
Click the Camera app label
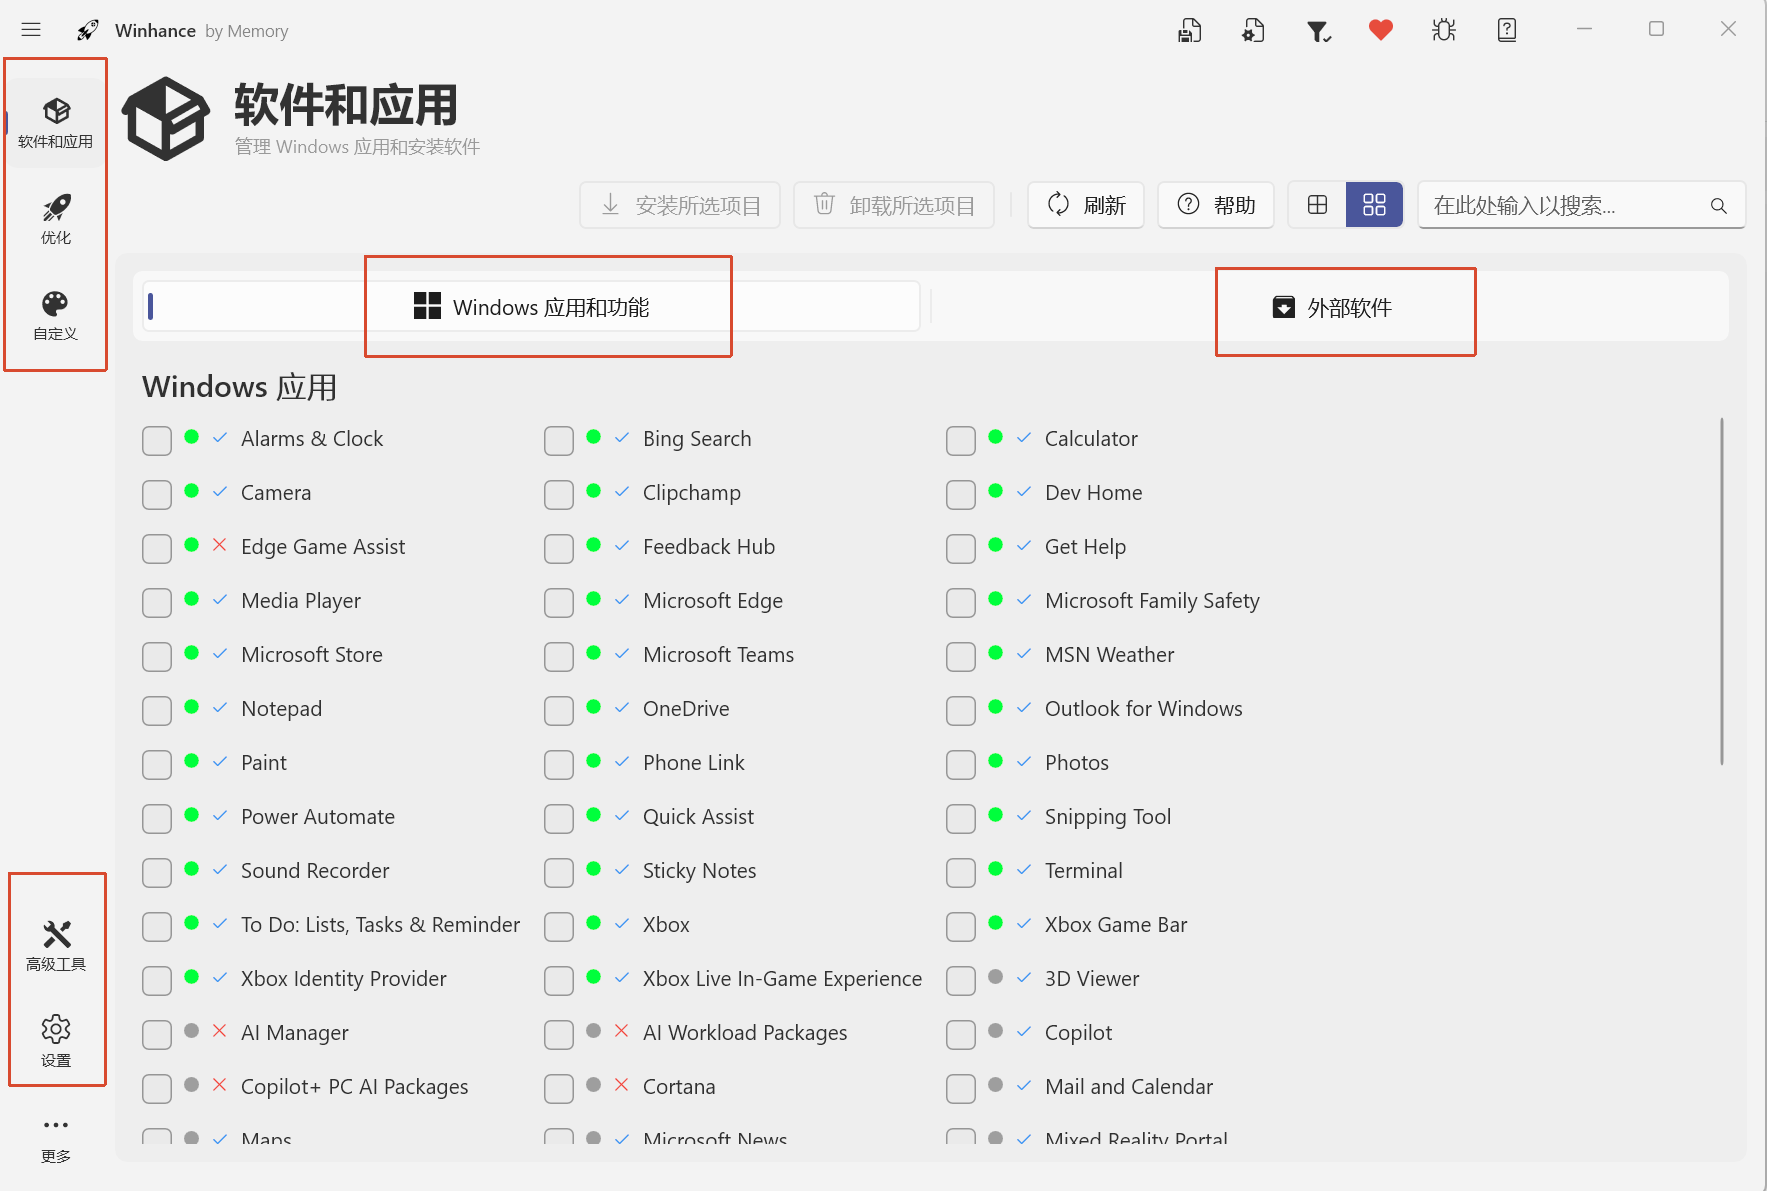276,492
